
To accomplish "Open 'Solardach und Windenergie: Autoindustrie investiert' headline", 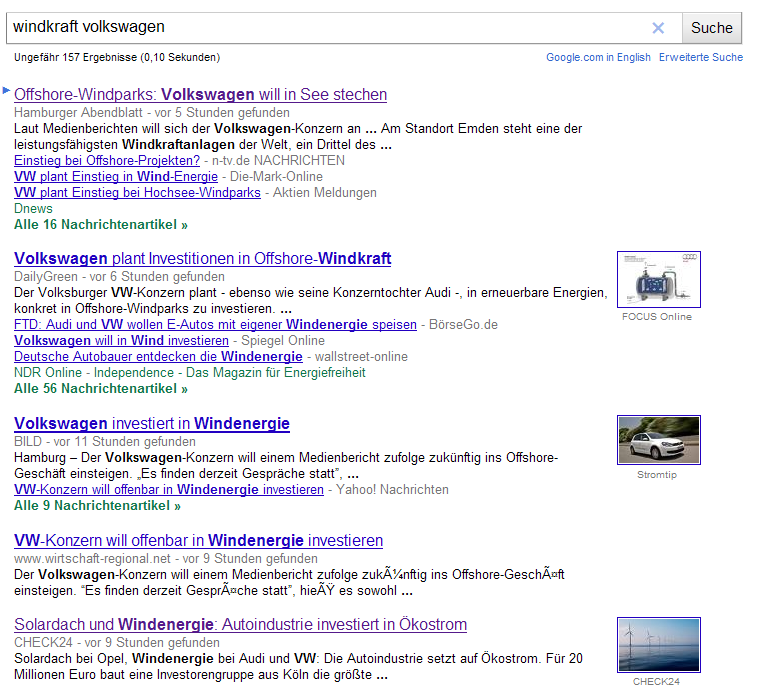I will [240, 625].
